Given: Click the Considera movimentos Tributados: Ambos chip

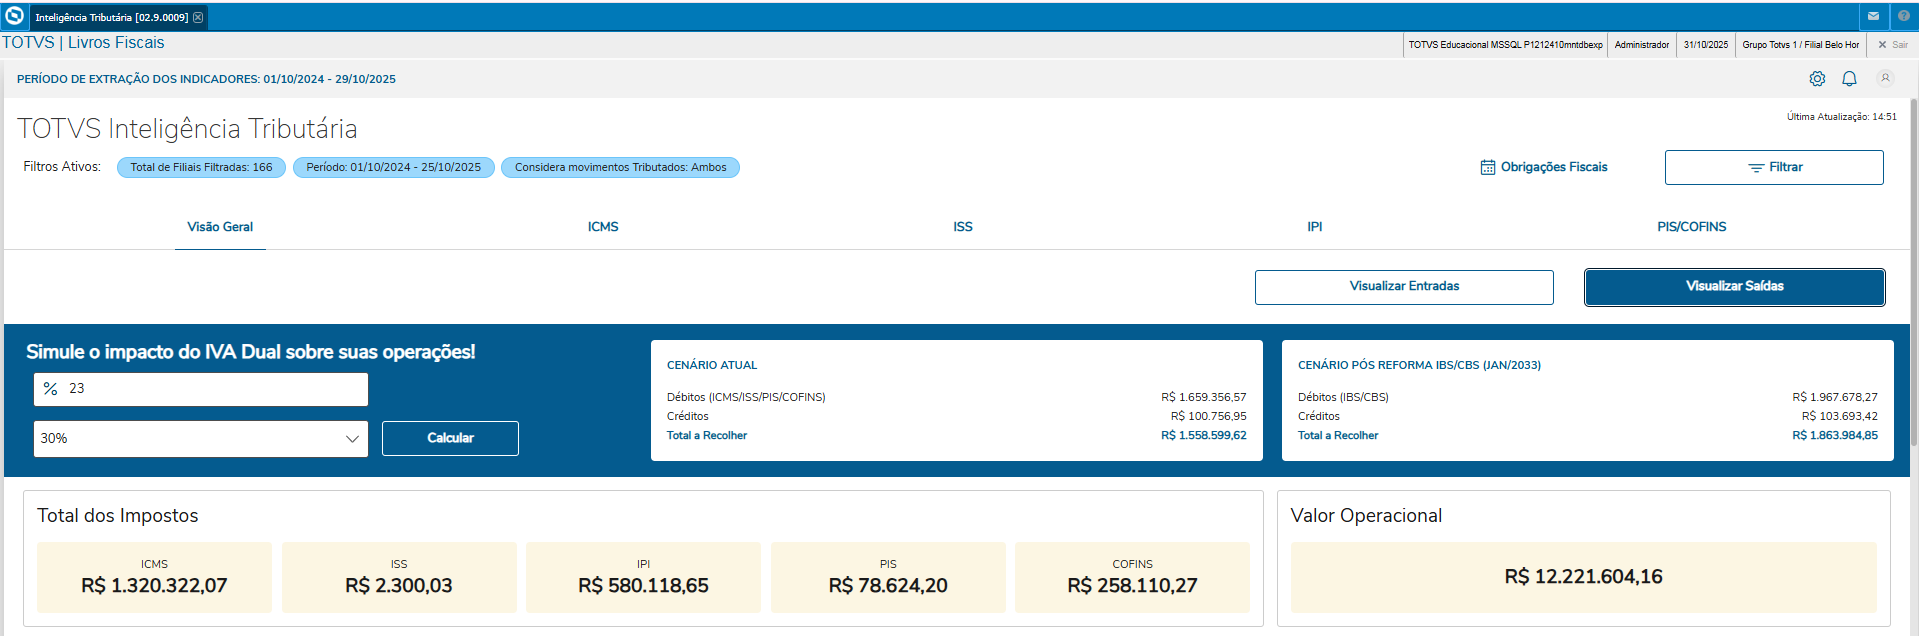Looking at the screenshot, I should coord(620,167).
